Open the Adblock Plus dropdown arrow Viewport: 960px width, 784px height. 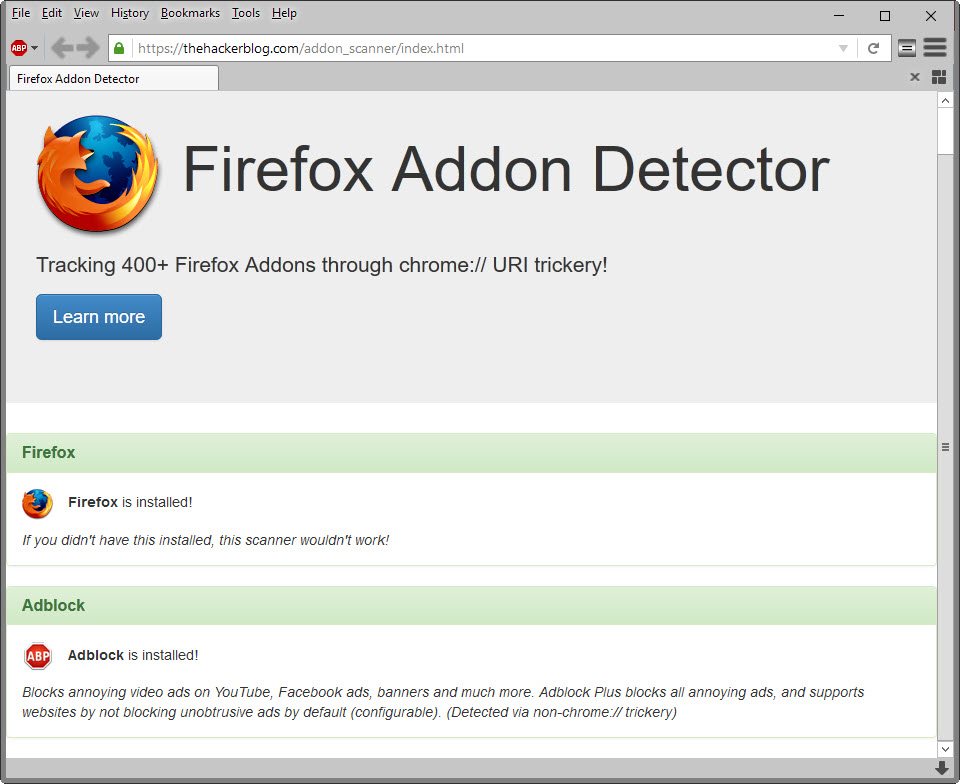[34, 48]
